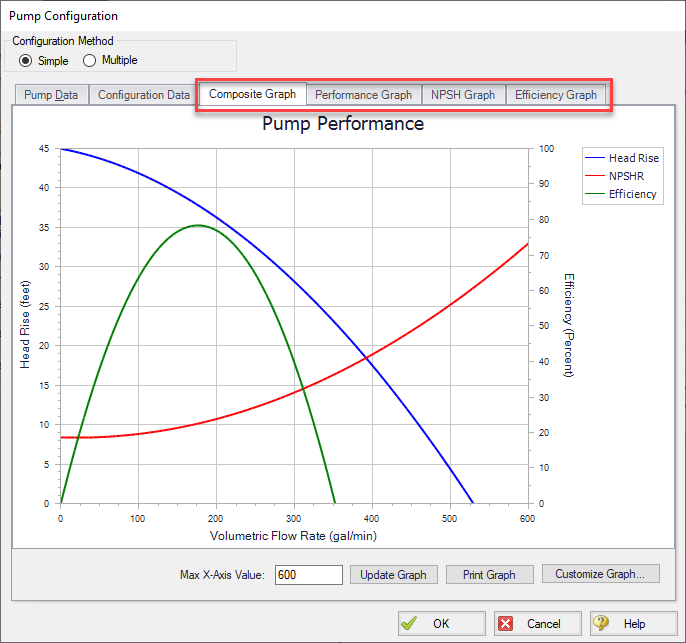
Task: Go to the Performance Graph tab
Action: coord(363,95)
